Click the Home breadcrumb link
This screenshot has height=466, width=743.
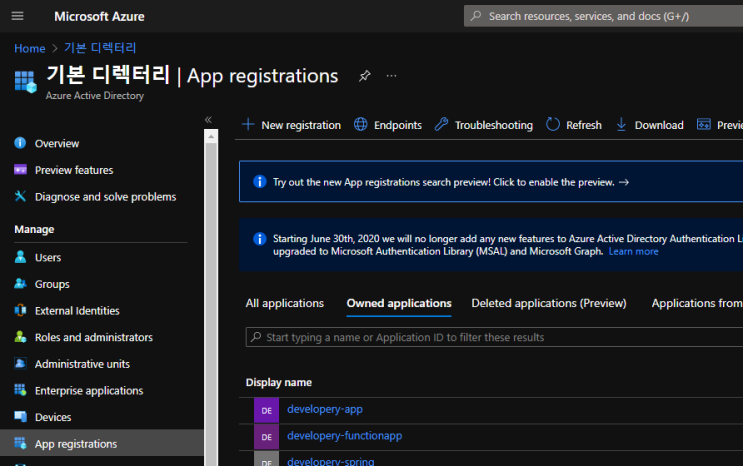tap(29, 48)
